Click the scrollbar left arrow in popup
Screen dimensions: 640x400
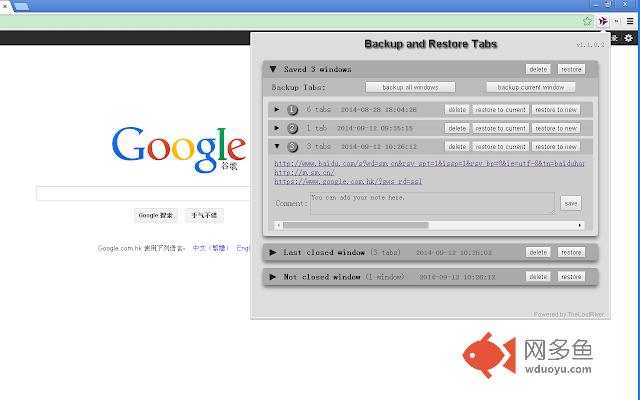coord(279,225)
